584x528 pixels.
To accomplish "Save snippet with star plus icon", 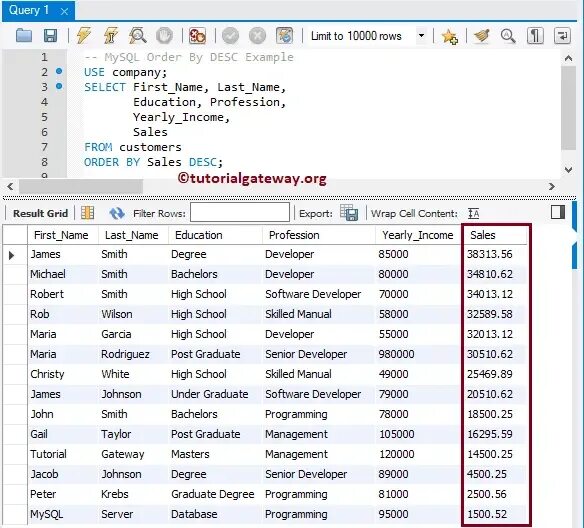I will pyautogui.click(x=449, y=36).
